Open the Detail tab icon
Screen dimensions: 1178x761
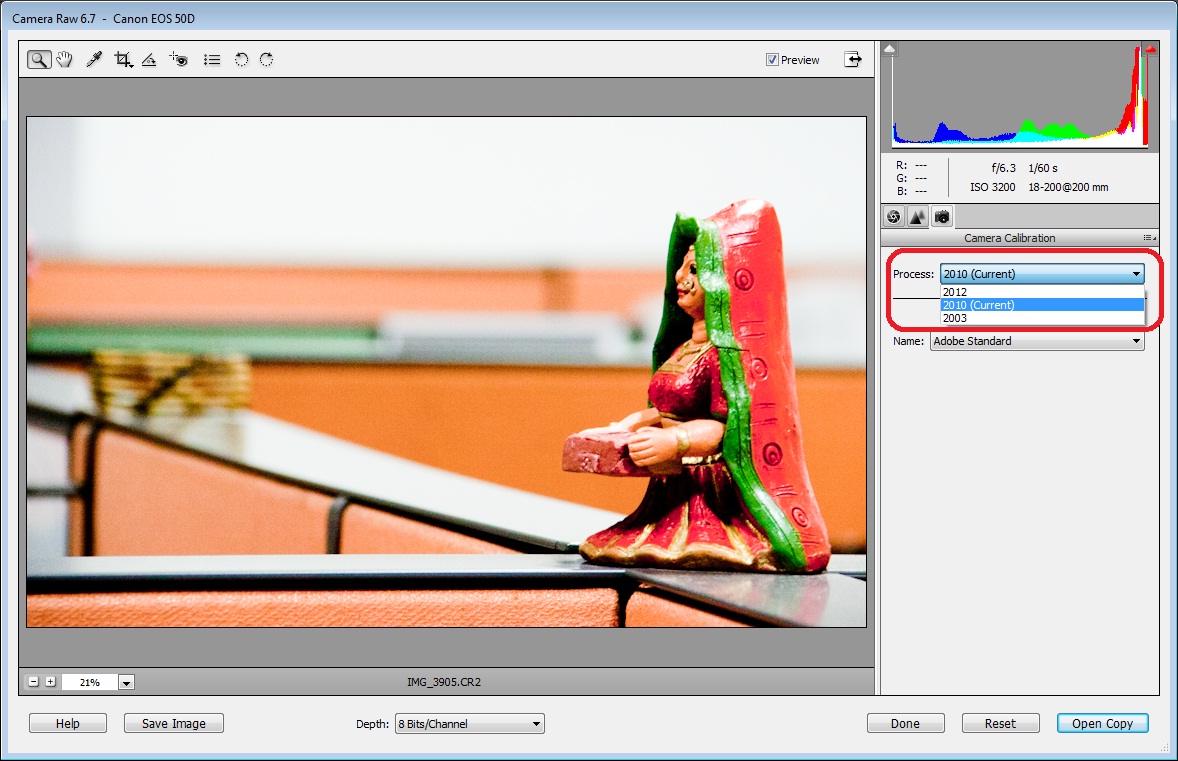pyautogui.click(x=917, y=217)
